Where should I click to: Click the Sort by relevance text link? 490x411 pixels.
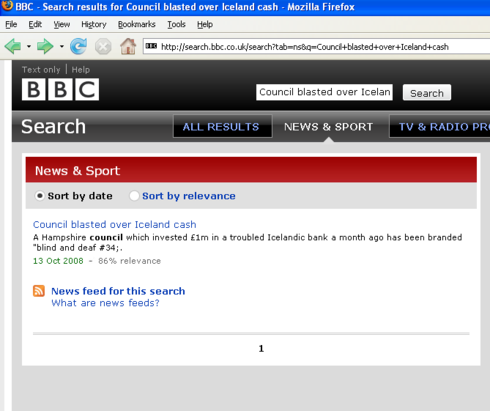point(189,196)
